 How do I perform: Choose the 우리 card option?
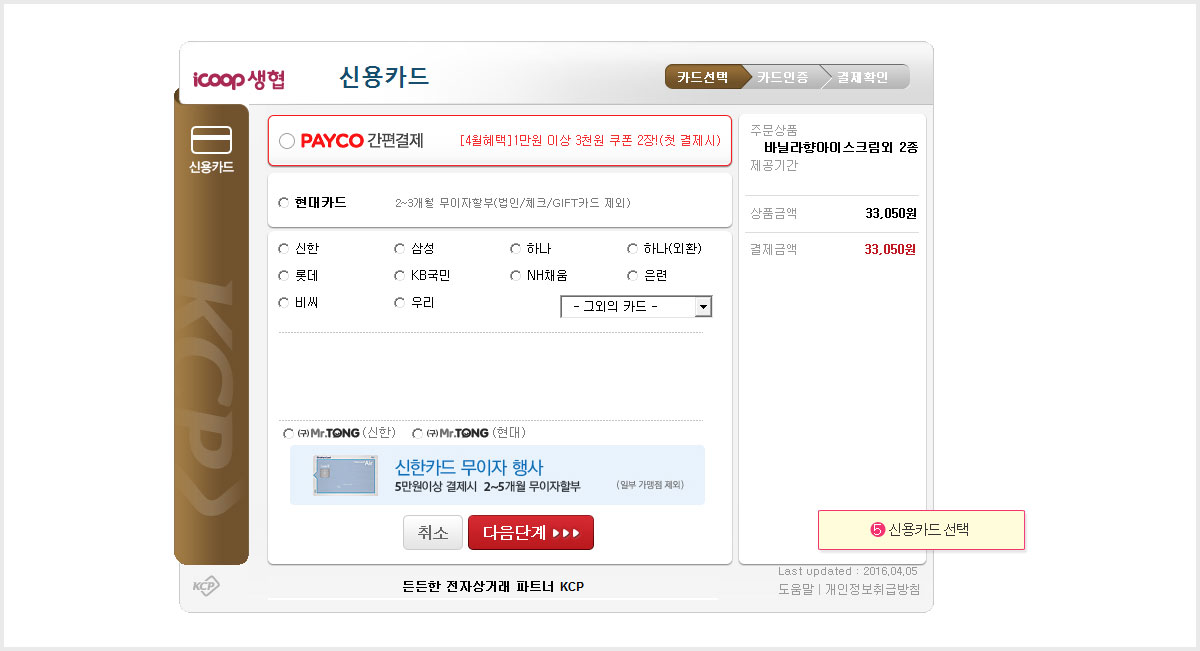point(400,302)
